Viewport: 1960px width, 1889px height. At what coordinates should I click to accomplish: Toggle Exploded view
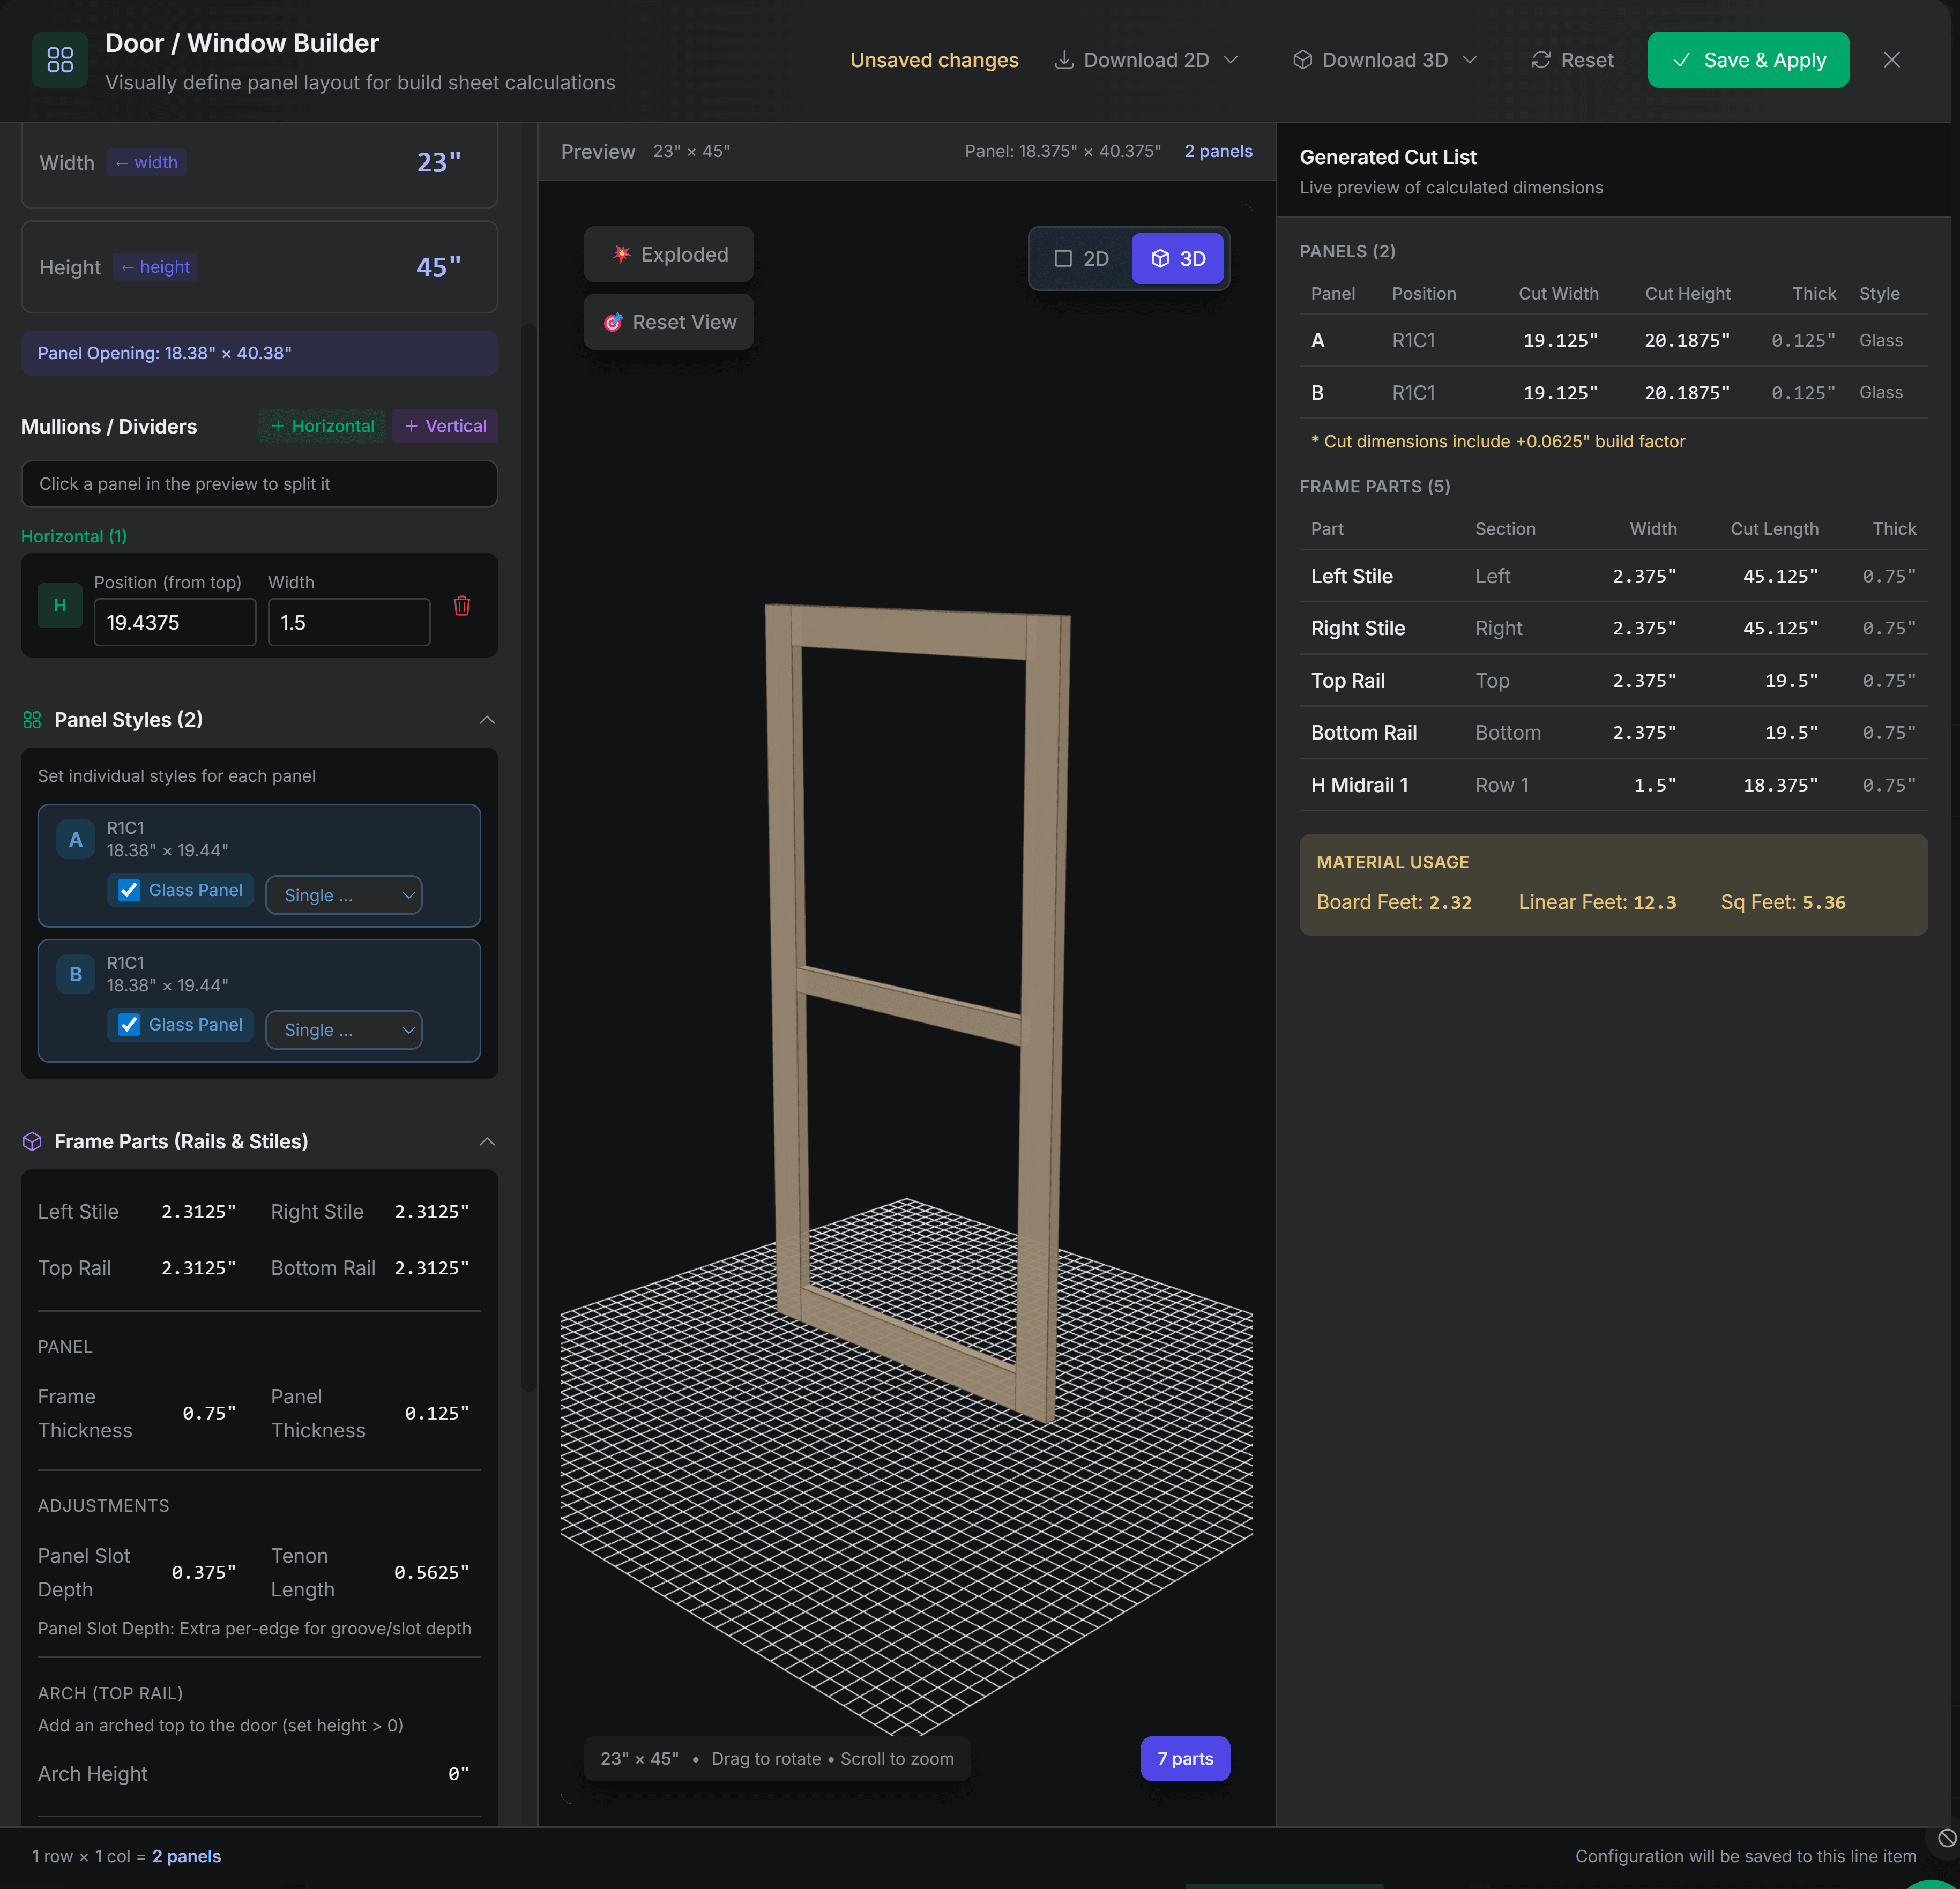[669, 255]
